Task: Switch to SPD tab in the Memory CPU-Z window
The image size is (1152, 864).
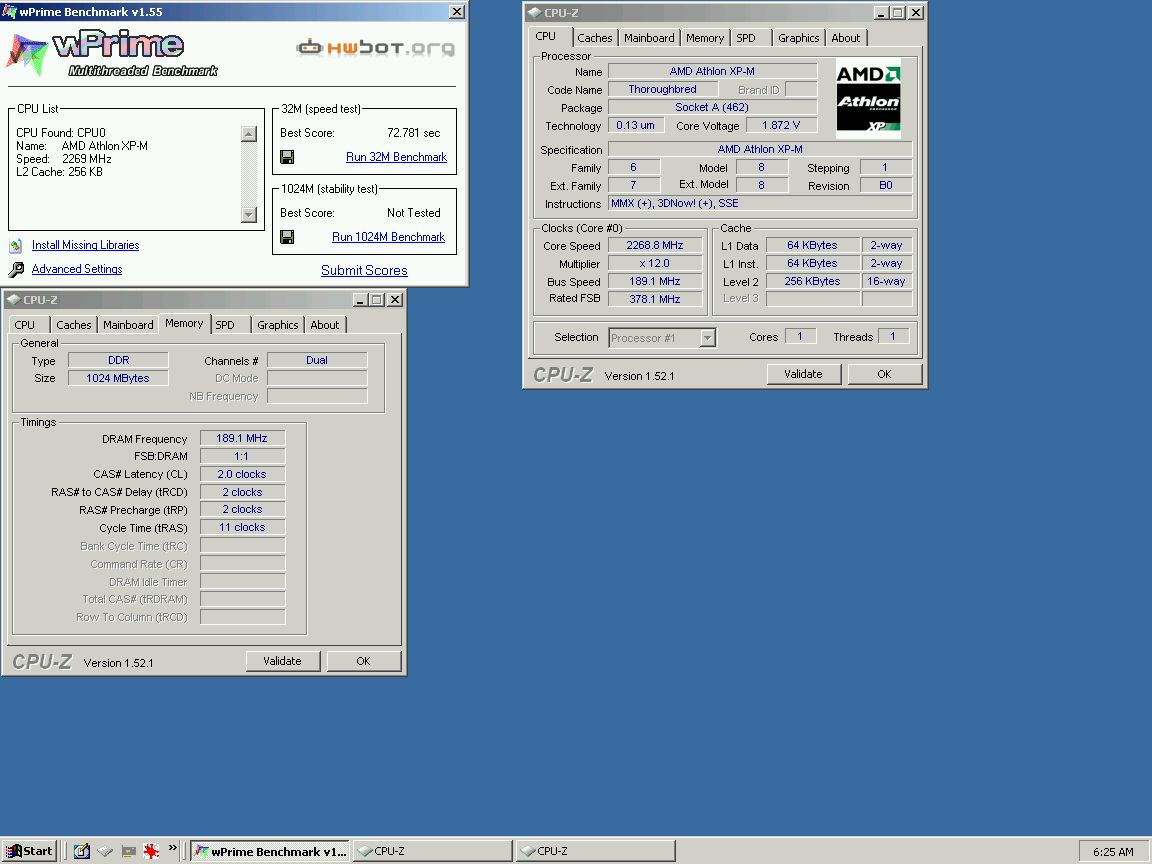Action: (225, 325)
